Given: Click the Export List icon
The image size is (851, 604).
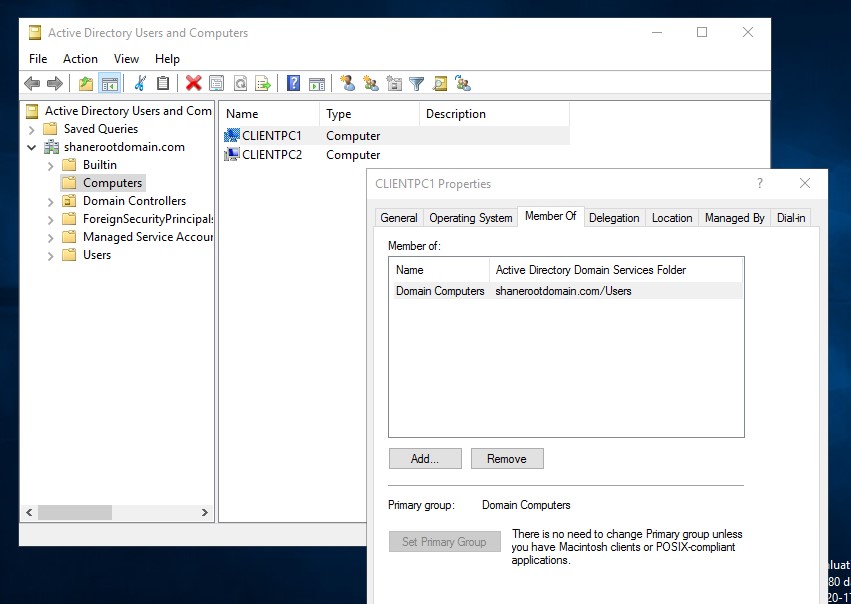Looking at the screenshot, I should (263, 84).
